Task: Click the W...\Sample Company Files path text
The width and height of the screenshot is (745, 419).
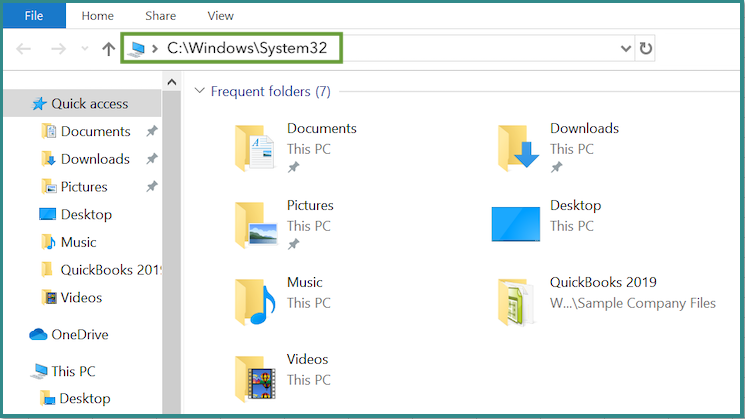Action: click(x=633, y=303)
